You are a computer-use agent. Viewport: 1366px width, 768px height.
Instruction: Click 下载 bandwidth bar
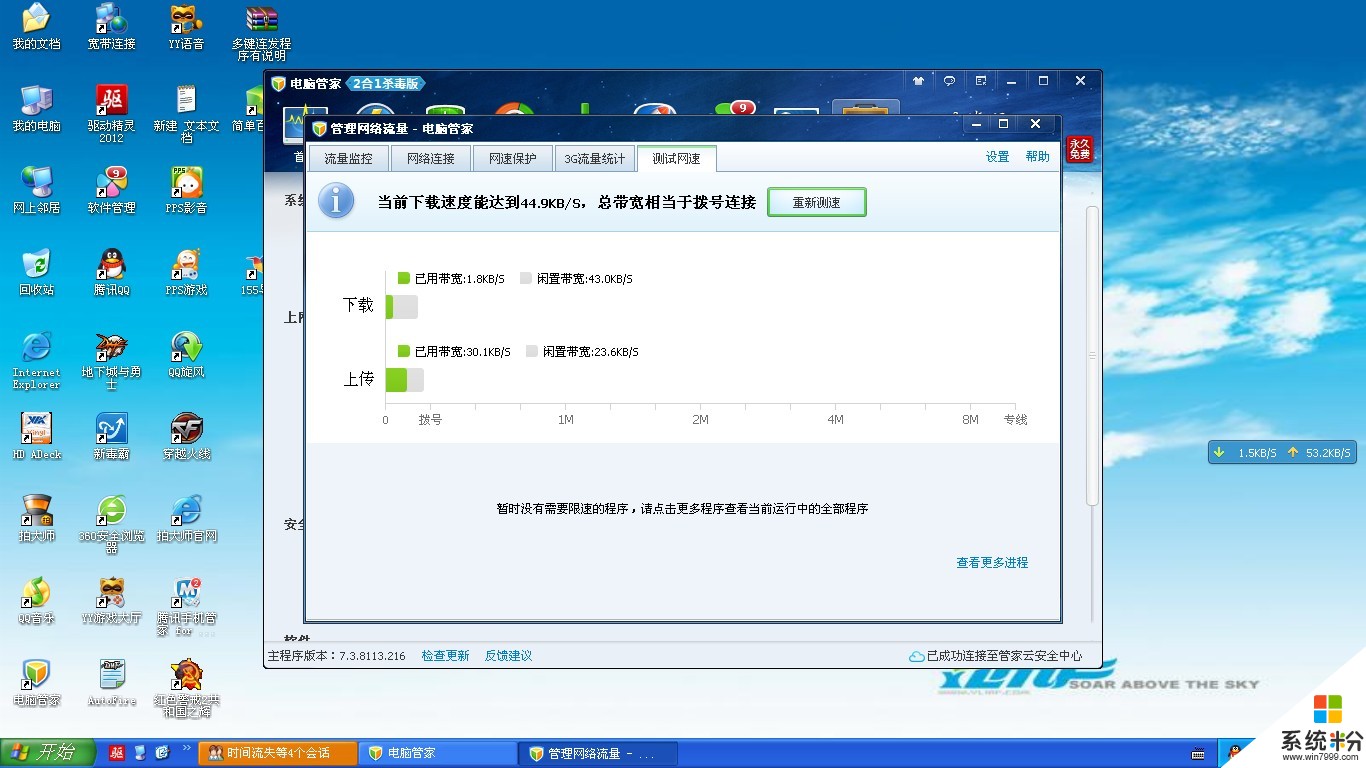[x=402, y=307]
